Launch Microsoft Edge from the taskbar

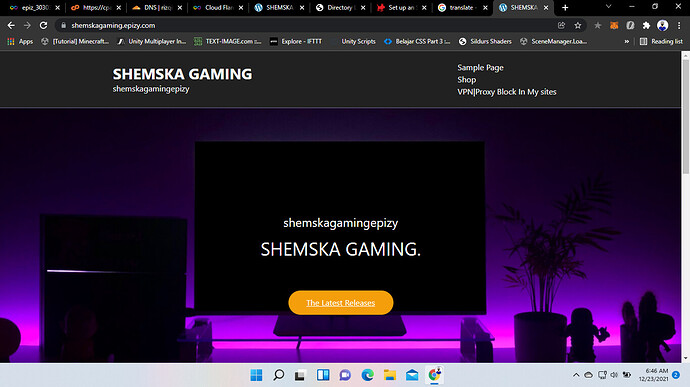coord(367,375)
